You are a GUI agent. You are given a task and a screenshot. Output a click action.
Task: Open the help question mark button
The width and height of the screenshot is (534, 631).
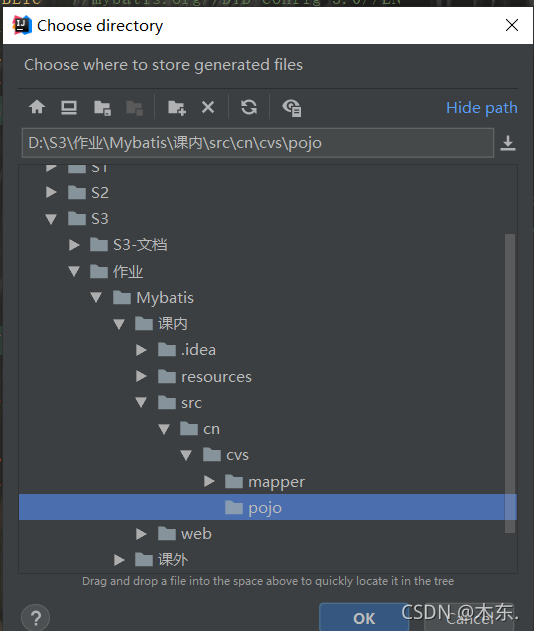pyautogui.click(x=35, y=617)
